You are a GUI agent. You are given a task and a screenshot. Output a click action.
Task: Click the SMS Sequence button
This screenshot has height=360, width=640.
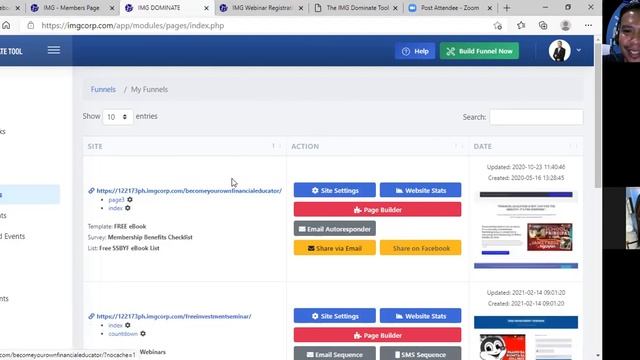420,354
